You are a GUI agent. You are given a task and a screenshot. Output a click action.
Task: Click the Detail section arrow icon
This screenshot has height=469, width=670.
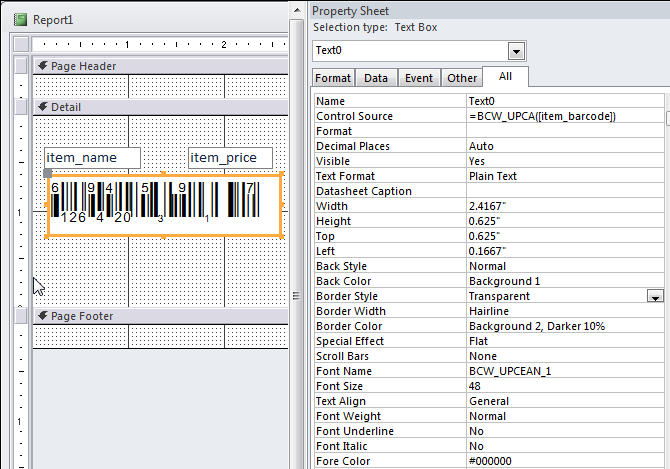coord(43,107)
